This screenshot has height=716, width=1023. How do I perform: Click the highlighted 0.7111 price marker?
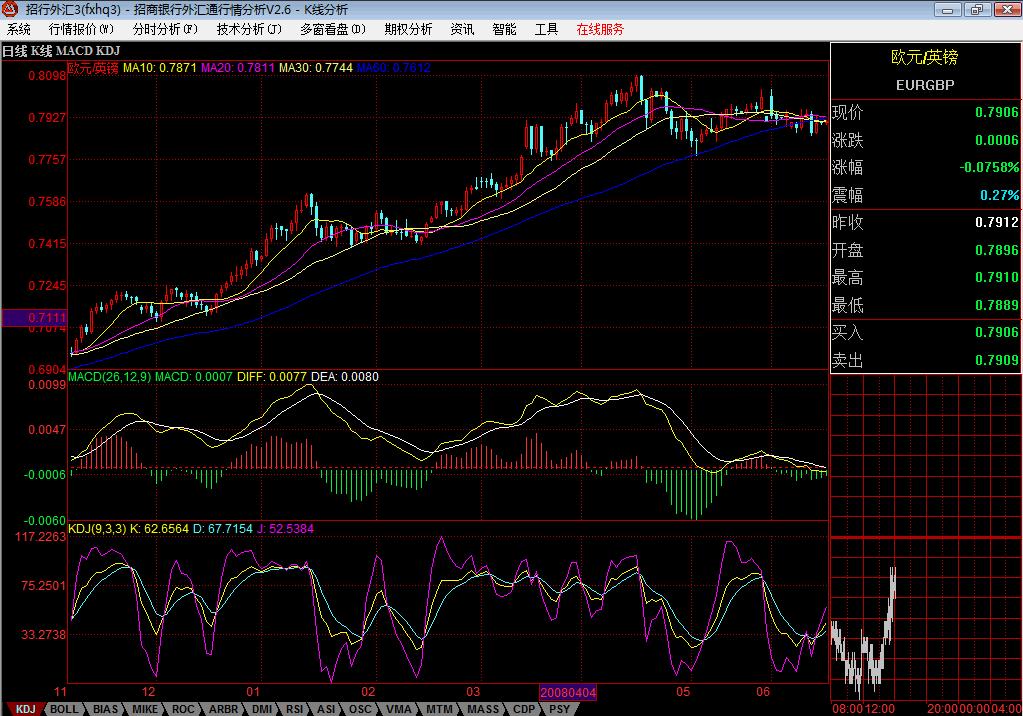pos(35,318)
